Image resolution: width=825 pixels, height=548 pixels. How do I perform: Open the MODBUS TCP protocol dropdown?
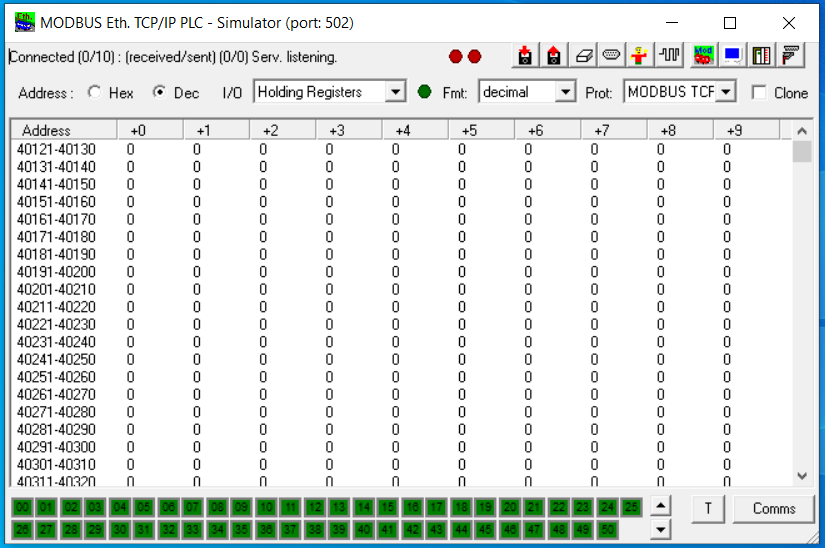(x=726, y=92)
